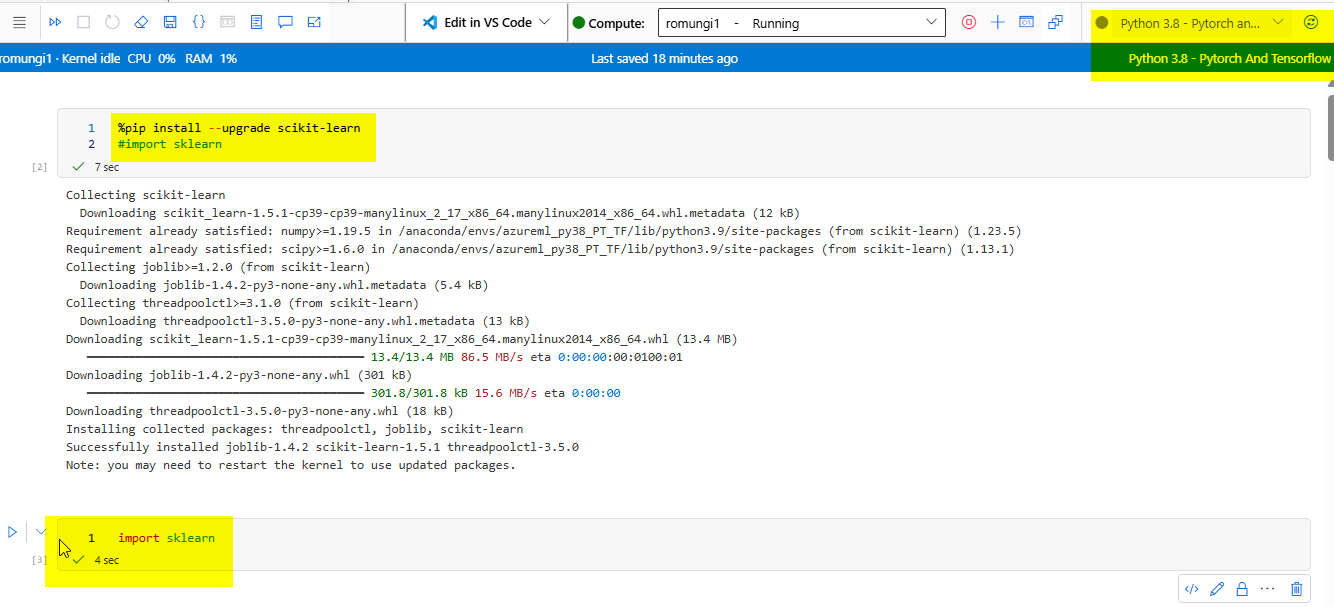Image resolution: width=1334 pixels, height=607 pixels.
Task: Open the Python 3.8 kernel selector dropdown
Action: click(x=1202, y=23)
